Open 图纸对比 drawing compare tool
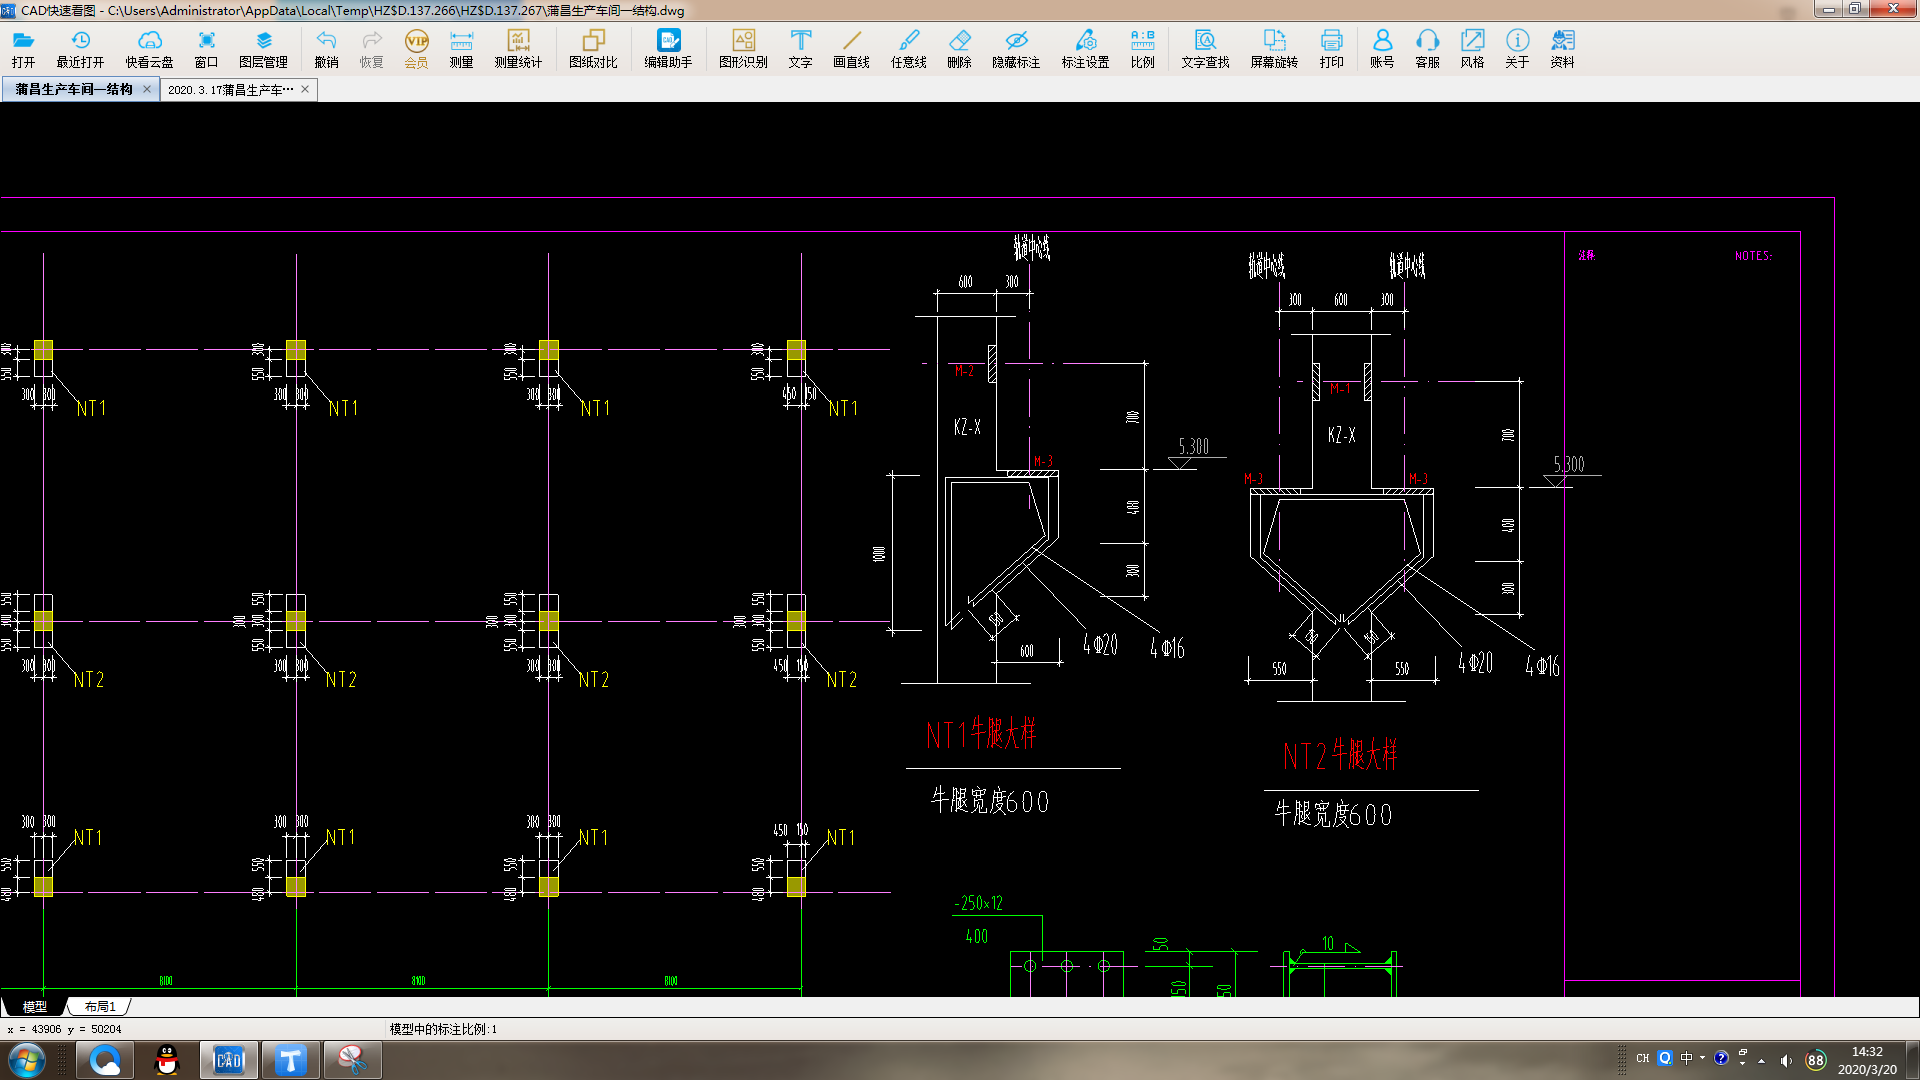This screenshot has height=1080, width=1920. tap(593, 48)
